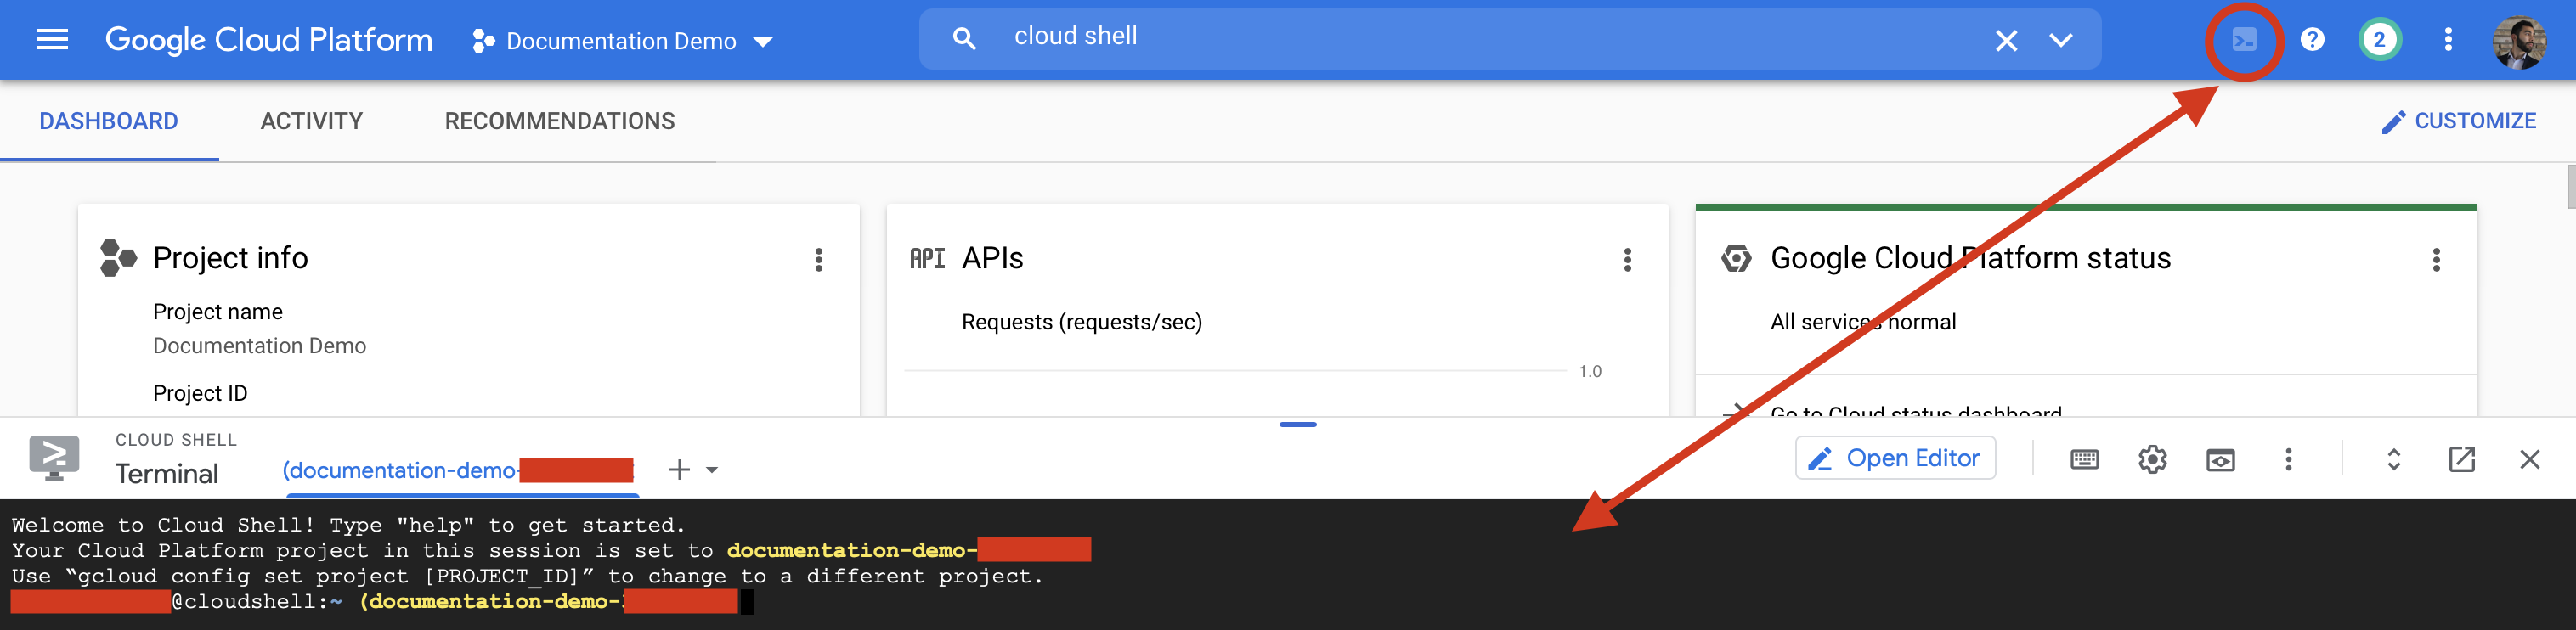2576x630 pixels.
Task: Open the new terminal tab dropdown arrow
Action: point(712,469)
